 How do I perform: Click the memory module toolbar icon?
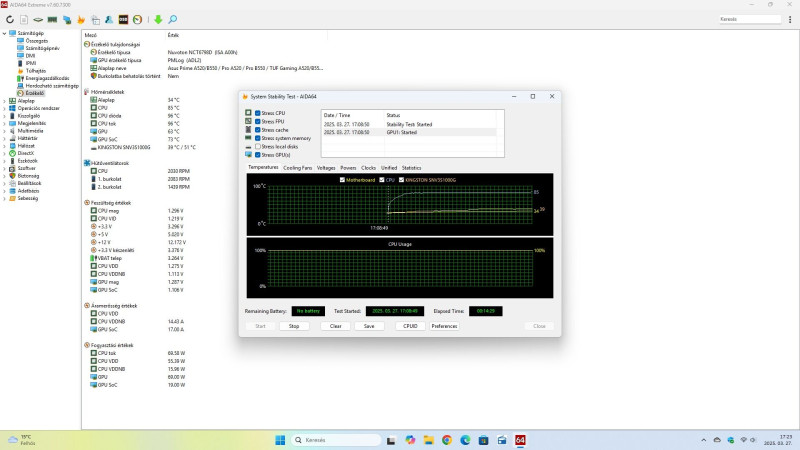[52, 19]
